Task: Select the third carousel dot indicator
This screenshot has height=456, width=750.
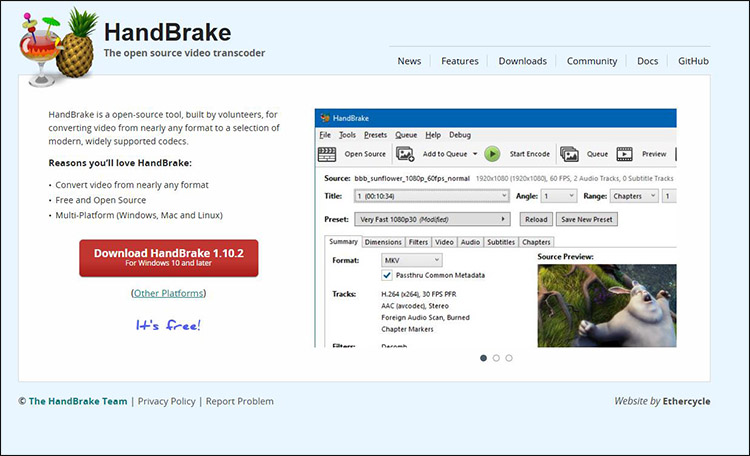Action: point(509,357)
